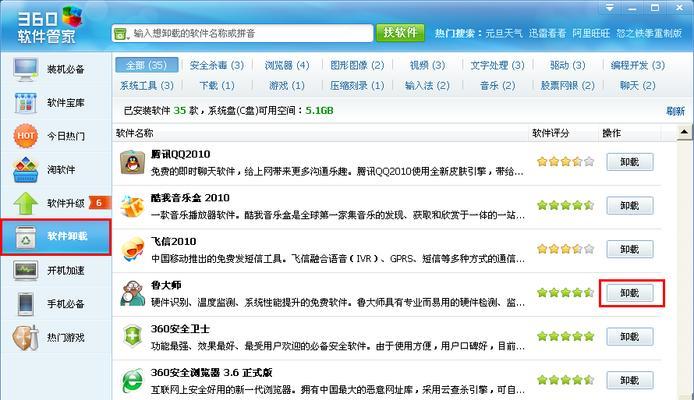
Task: Click the 腾讯QQ2010 star rating
Action: click(565, 162)
